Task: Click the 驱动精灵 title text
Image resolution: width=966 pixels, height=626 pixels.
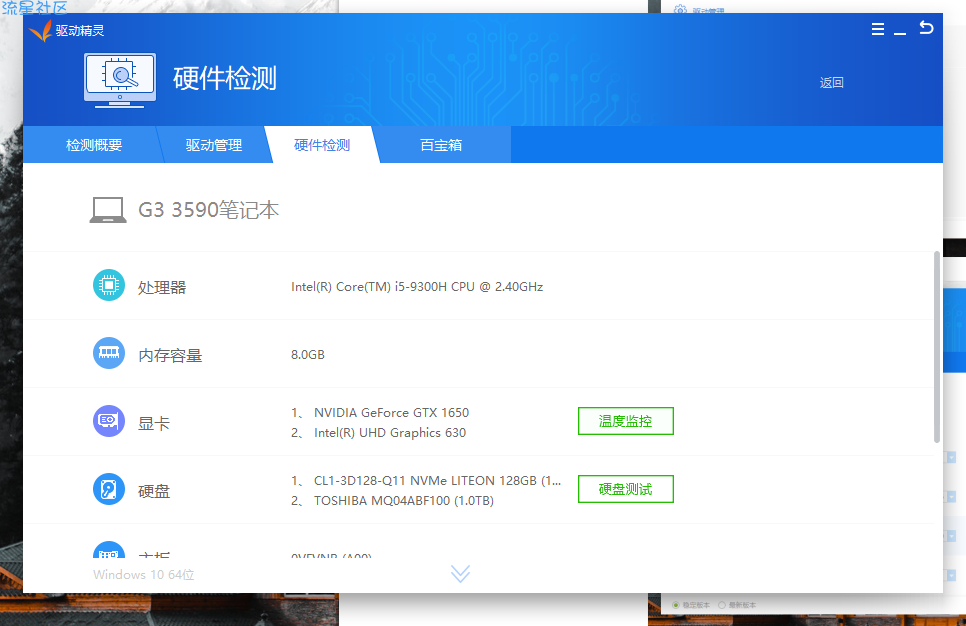Action: pyautogui.click(x=80, y=31)
